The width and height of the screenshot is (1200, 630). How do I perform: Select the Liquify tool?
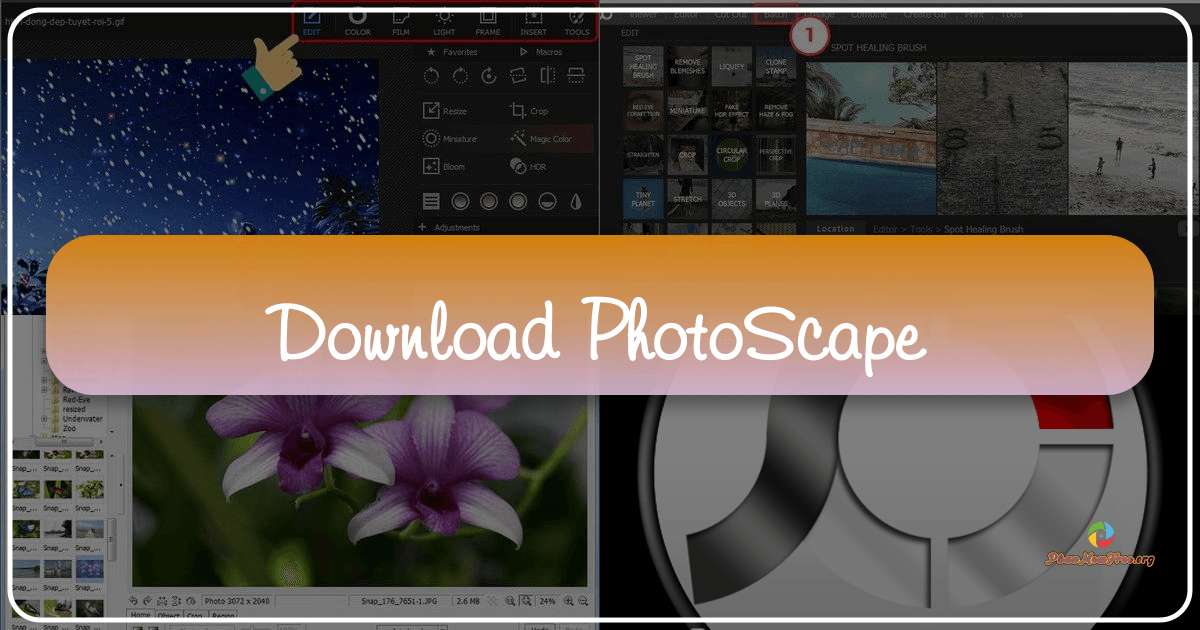(x=731, y=66)
